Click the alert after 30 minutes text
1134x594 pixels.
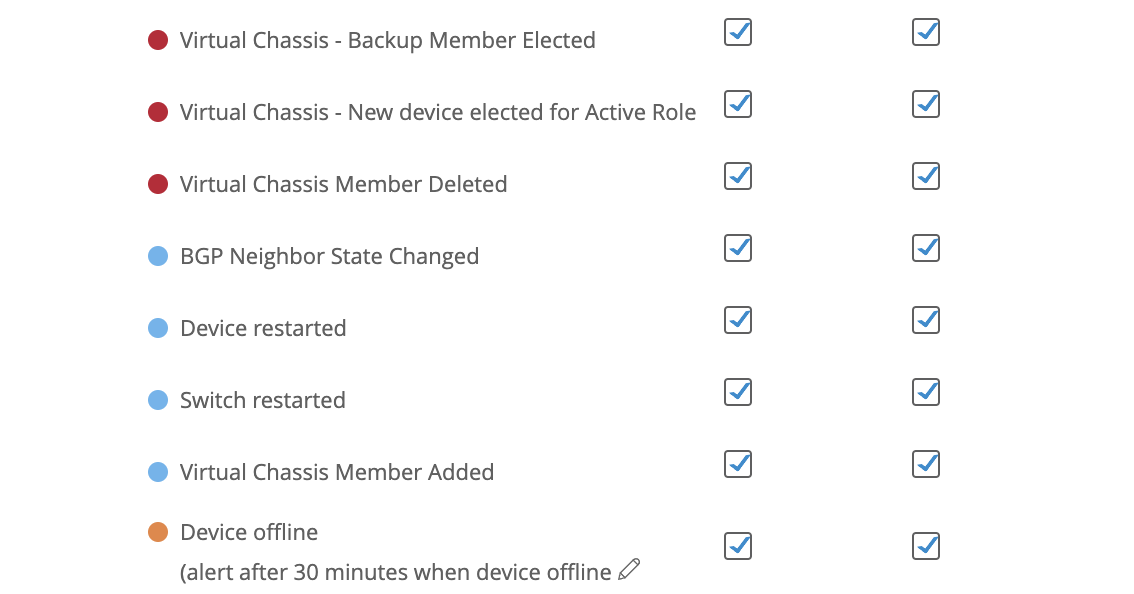coord(395,572)
